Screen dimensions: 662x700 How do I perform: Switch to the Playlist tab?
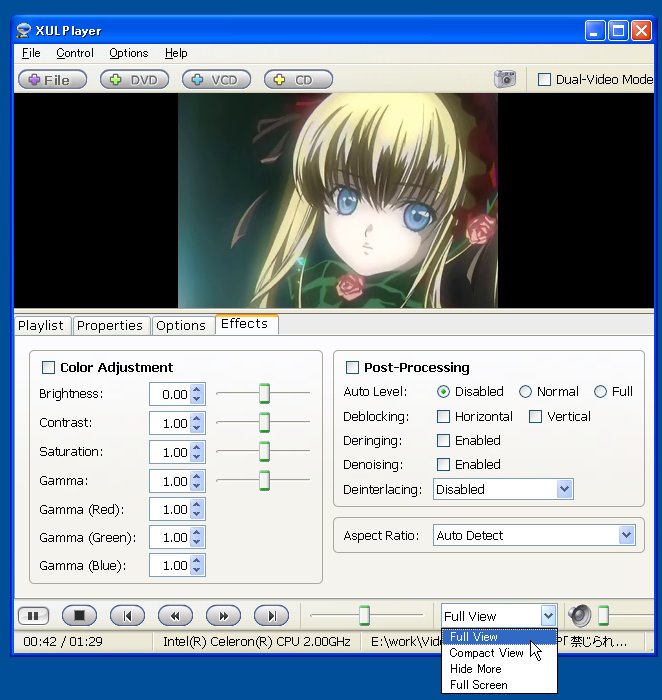[x=41, y=325]
